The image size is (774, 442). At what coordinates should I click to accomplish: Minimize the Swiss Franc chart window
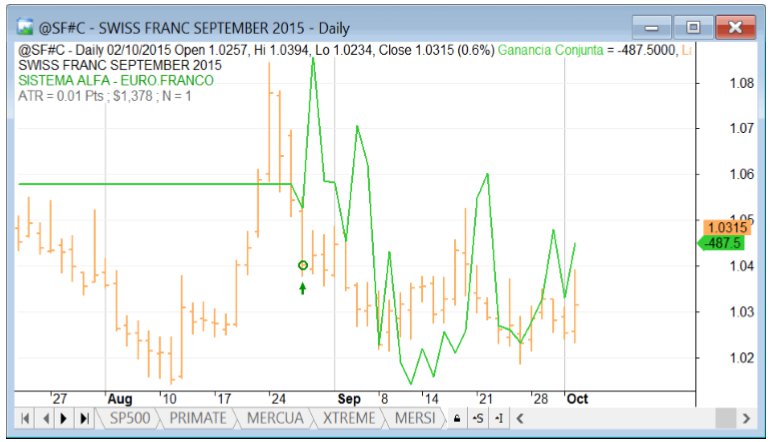click(x=652, y=27)
